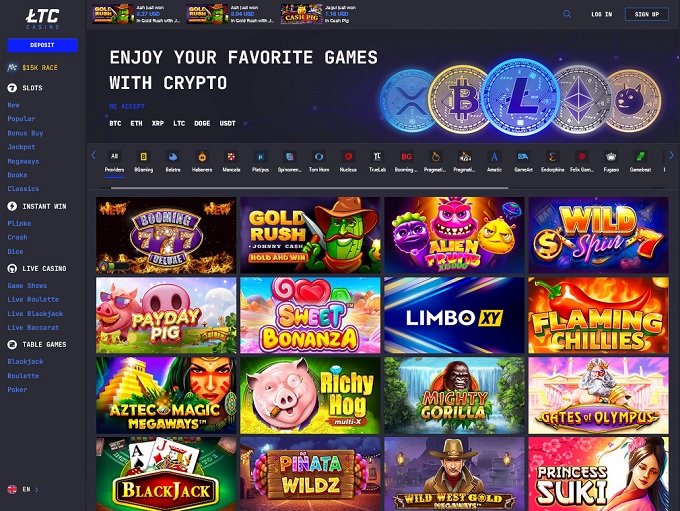Select the Gamebeat provider icon

641,157
